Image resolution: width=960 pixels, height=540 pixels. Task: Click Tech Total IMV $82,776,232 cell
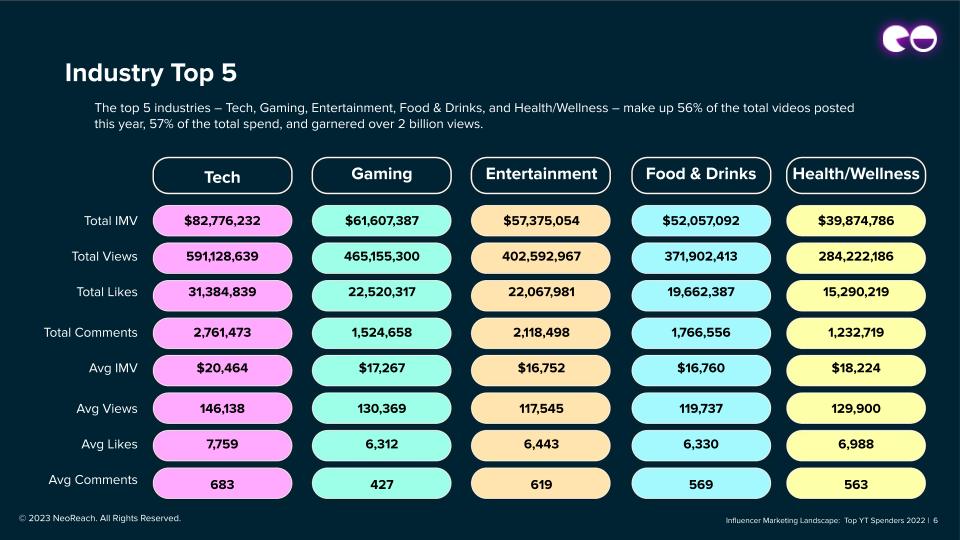222,220
